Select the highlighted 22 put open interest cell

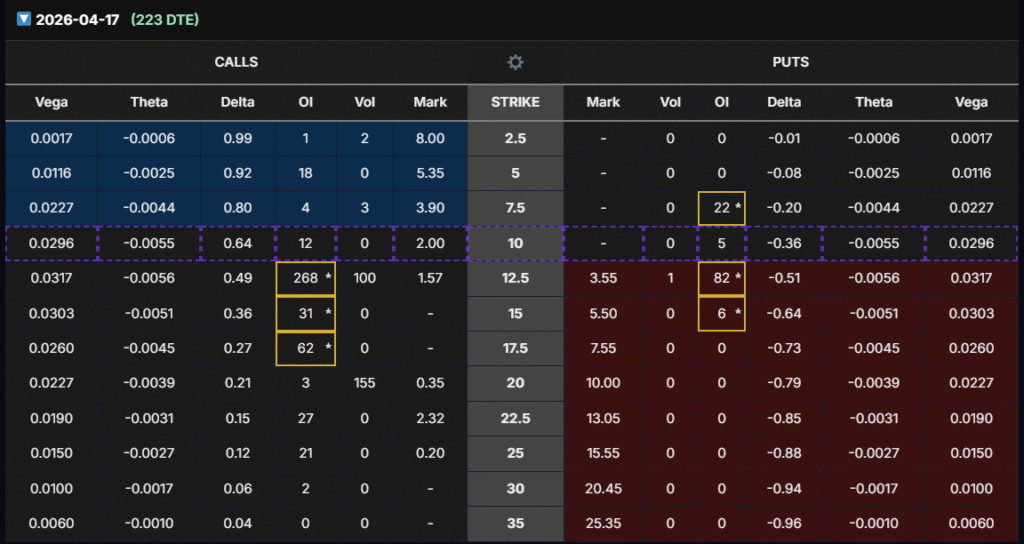tap(721, 208)
